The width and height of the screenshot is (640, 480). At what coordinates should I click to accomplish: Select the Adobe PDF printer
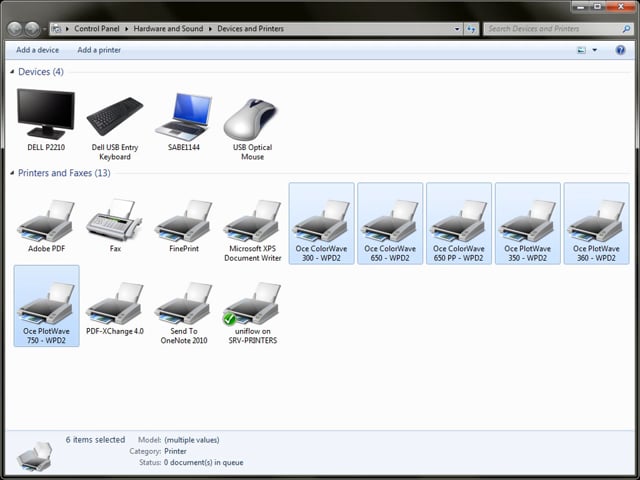(46, 222)
